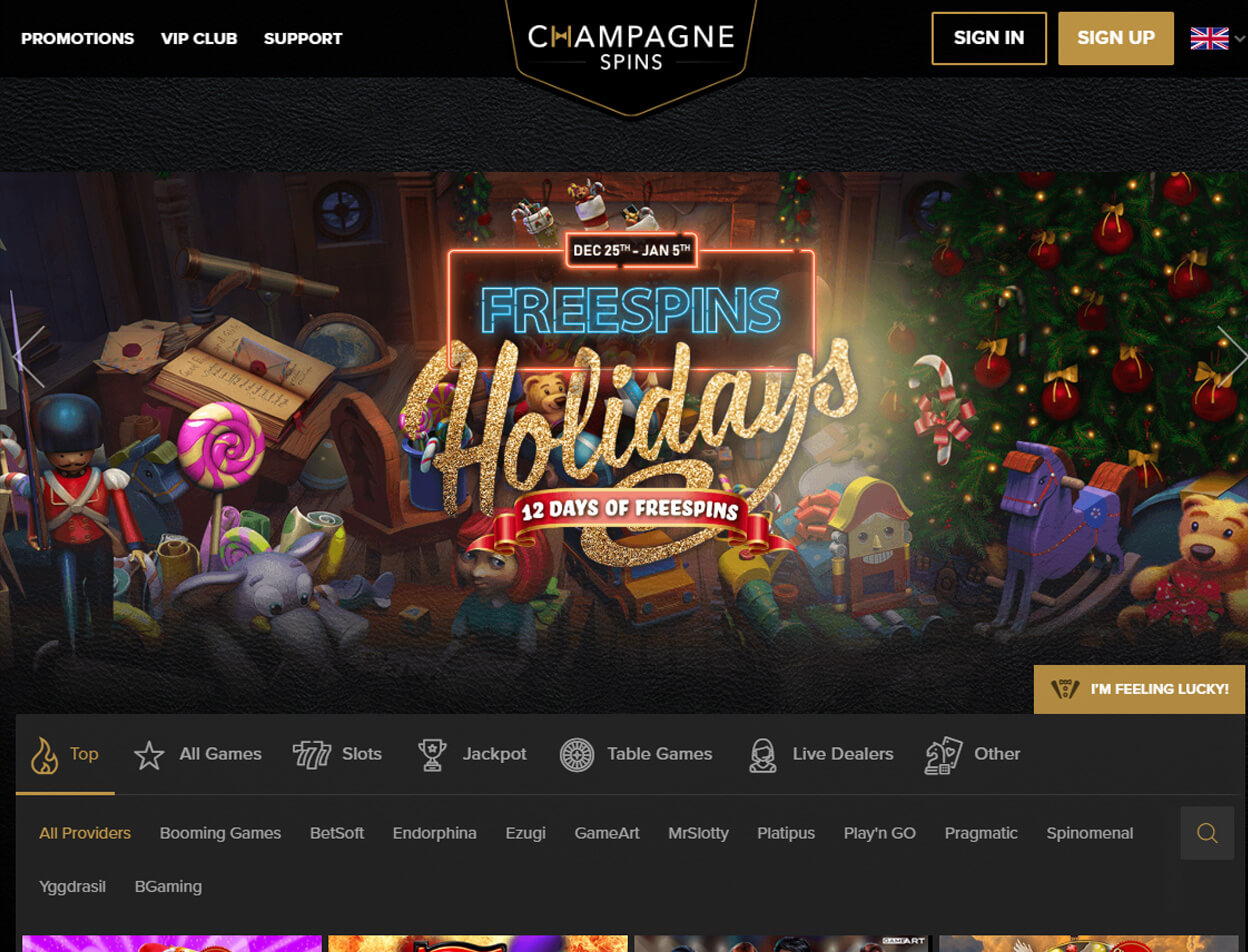This screenshot has width=1248, height=952.
Task: Open the Promotions menu item
Action: coord(77,39)
